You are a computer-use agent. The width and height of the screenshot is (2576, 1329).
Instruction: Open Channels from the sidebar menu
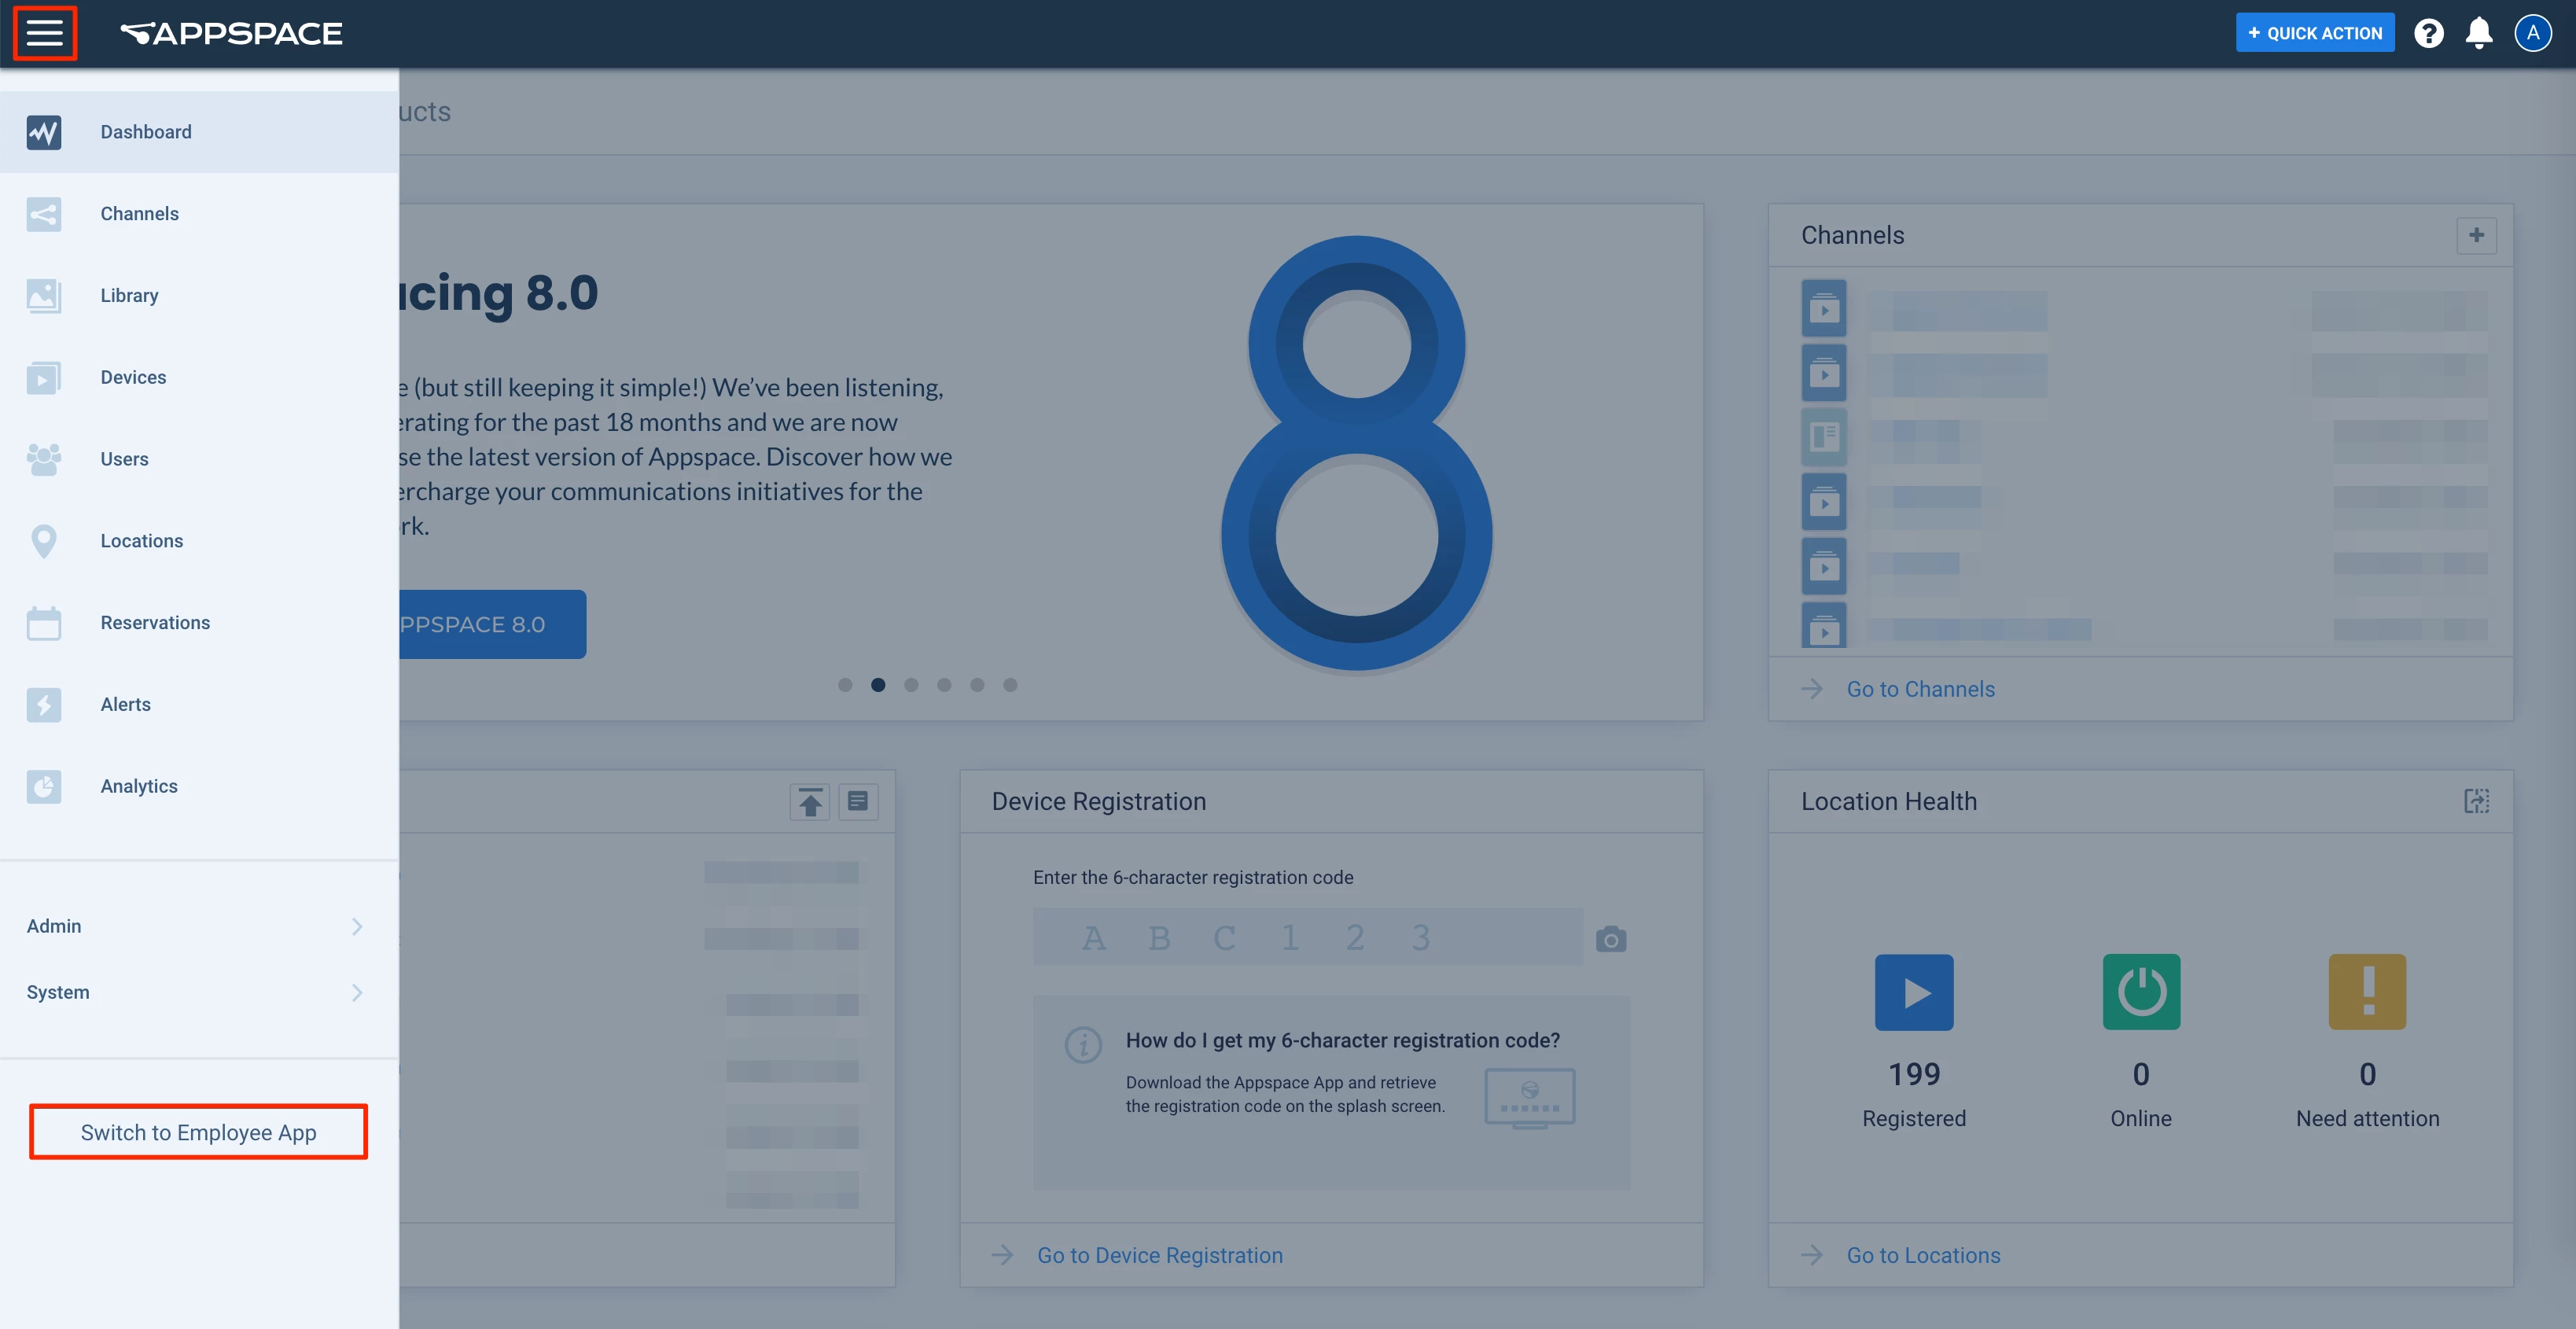199,214
